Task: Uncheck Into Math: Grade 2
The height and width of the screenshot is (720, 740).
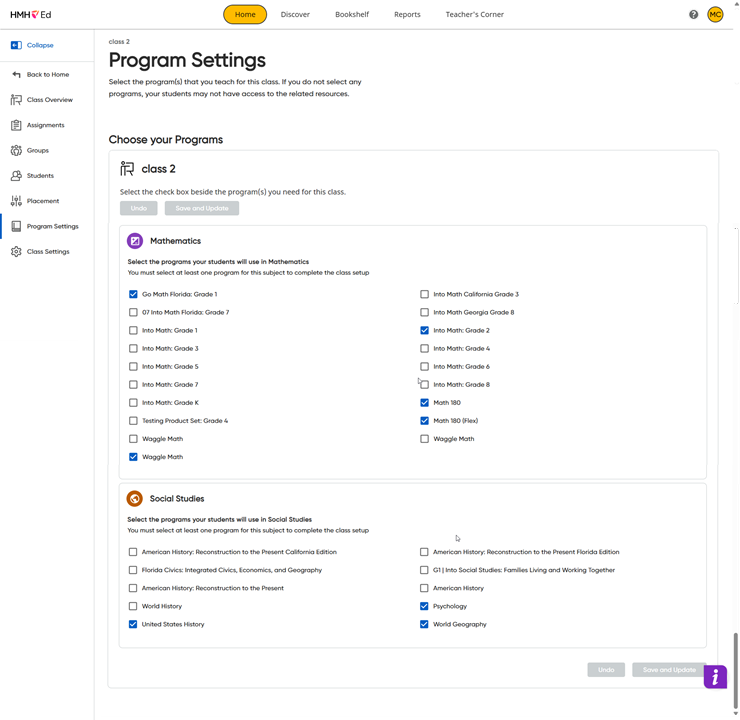Action: [424, 330]
